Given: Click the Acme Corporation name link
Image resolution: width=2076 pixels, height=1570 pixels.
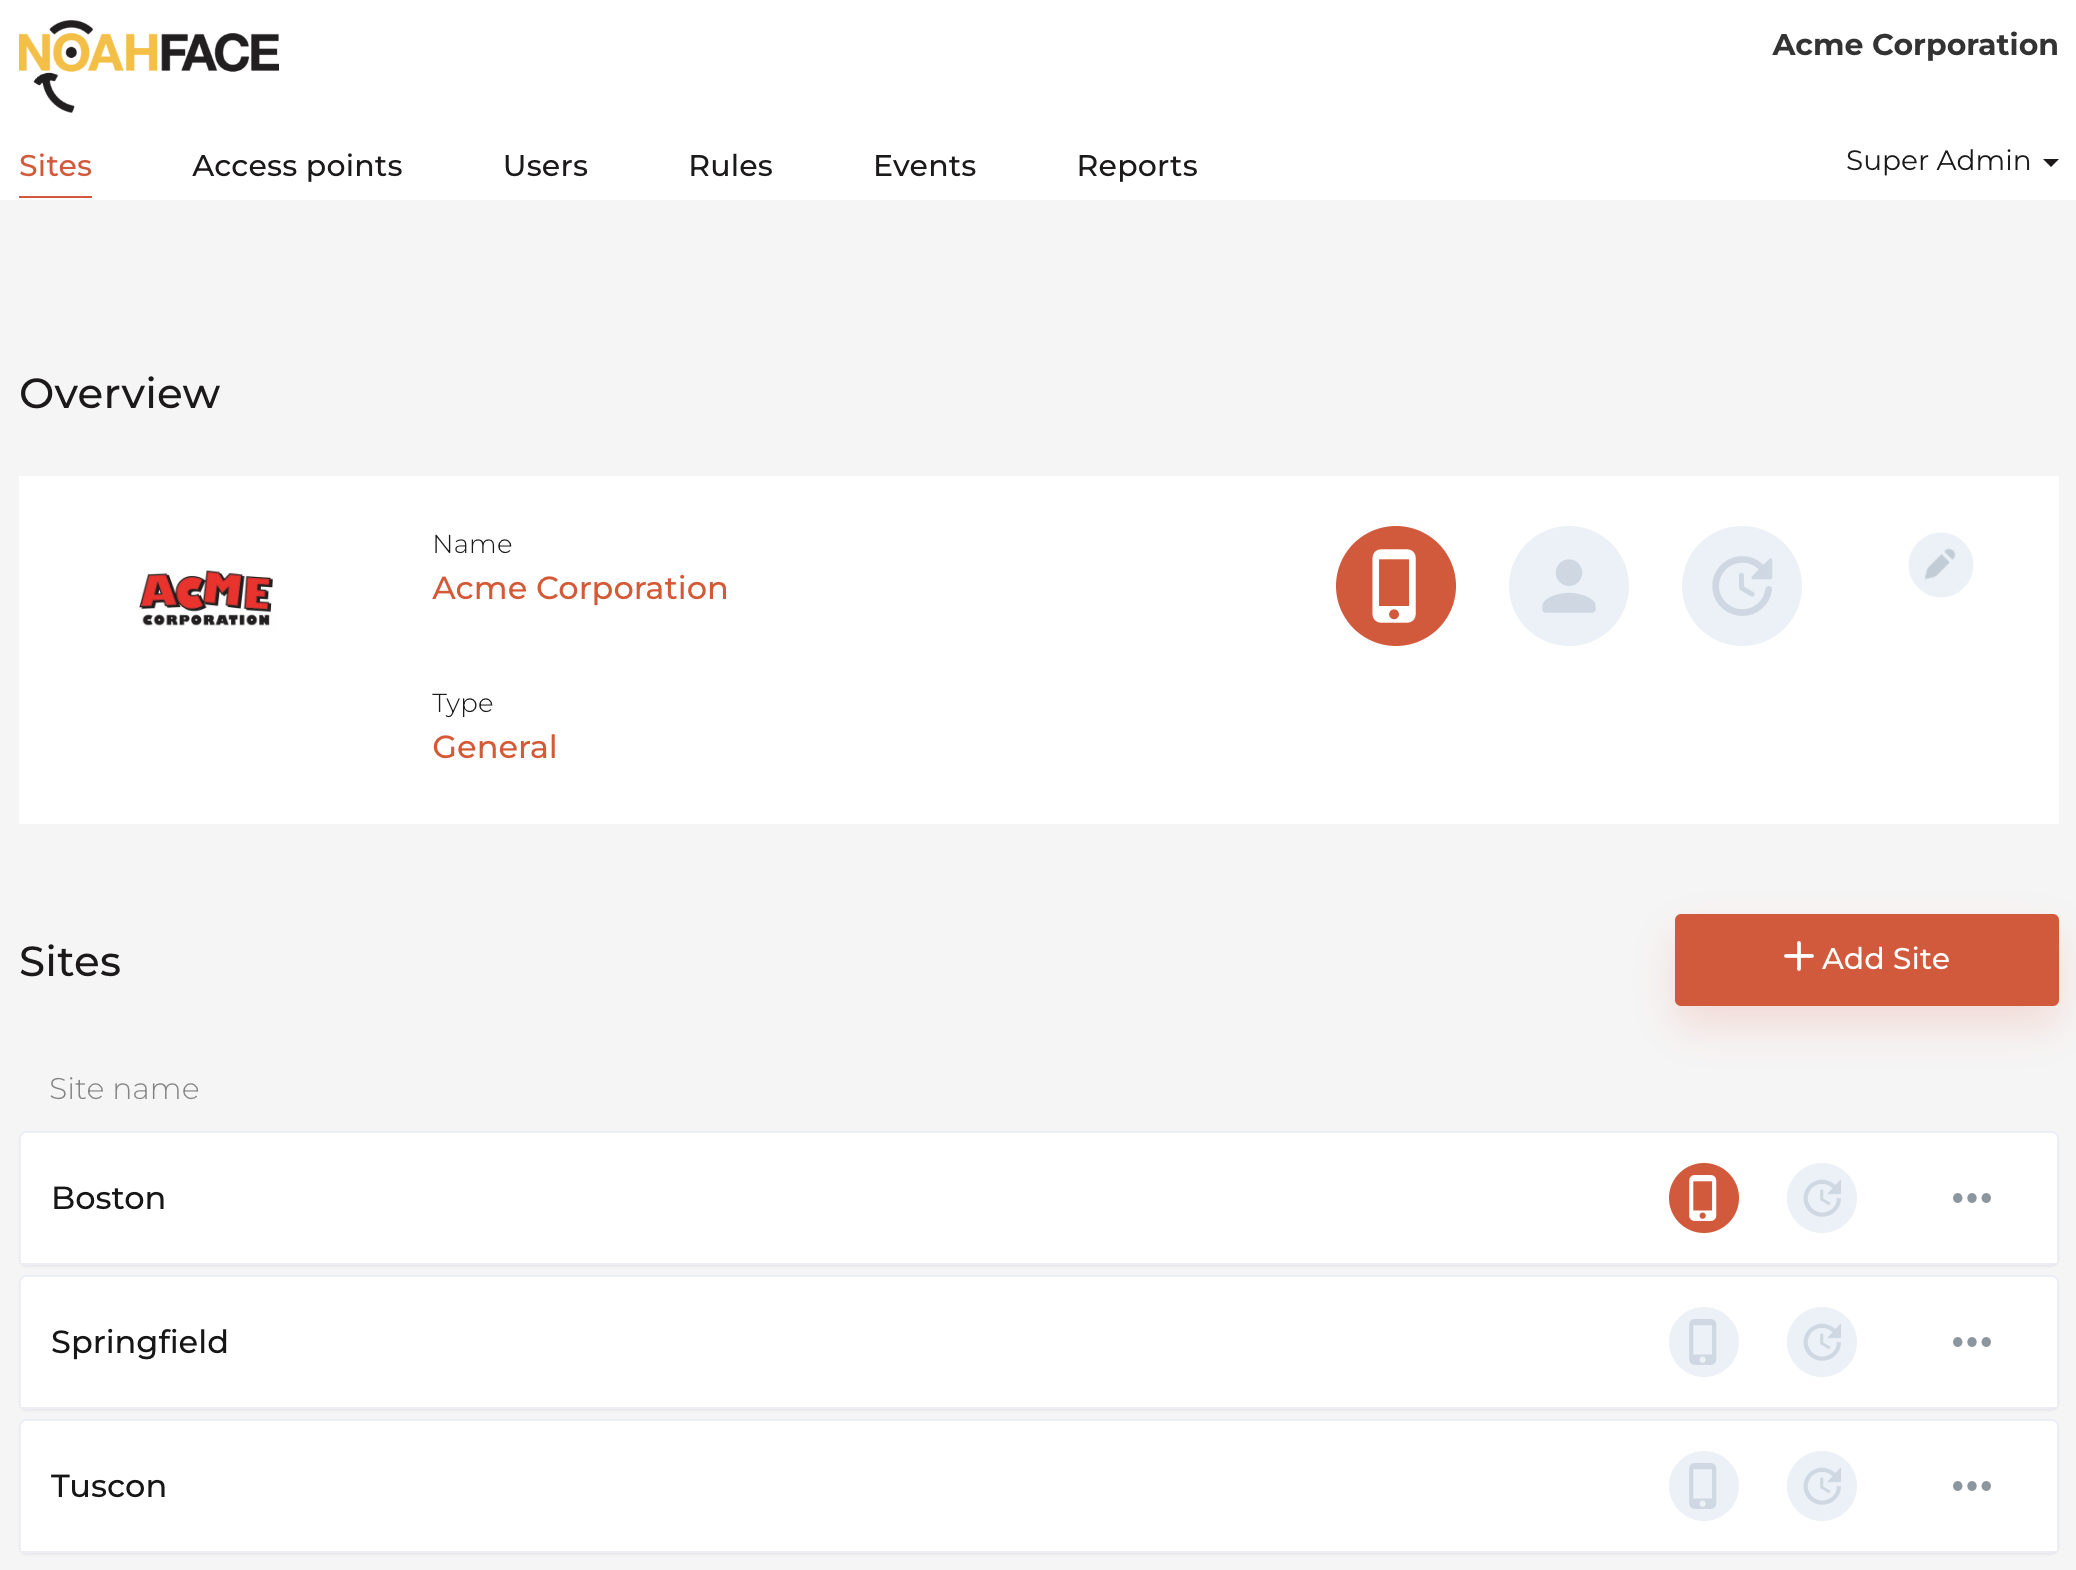Looking at the screenshot, I should (579, 588).
